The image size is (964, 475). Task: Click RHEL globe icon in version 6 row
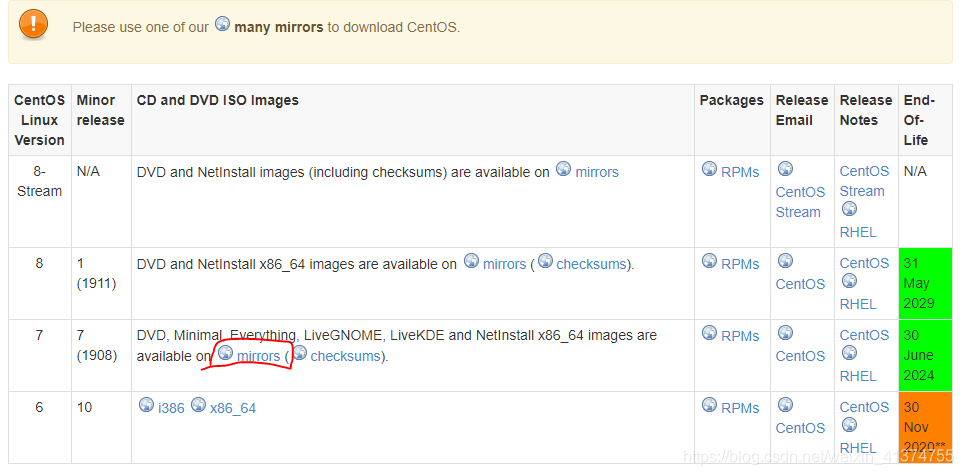(849, 425)
